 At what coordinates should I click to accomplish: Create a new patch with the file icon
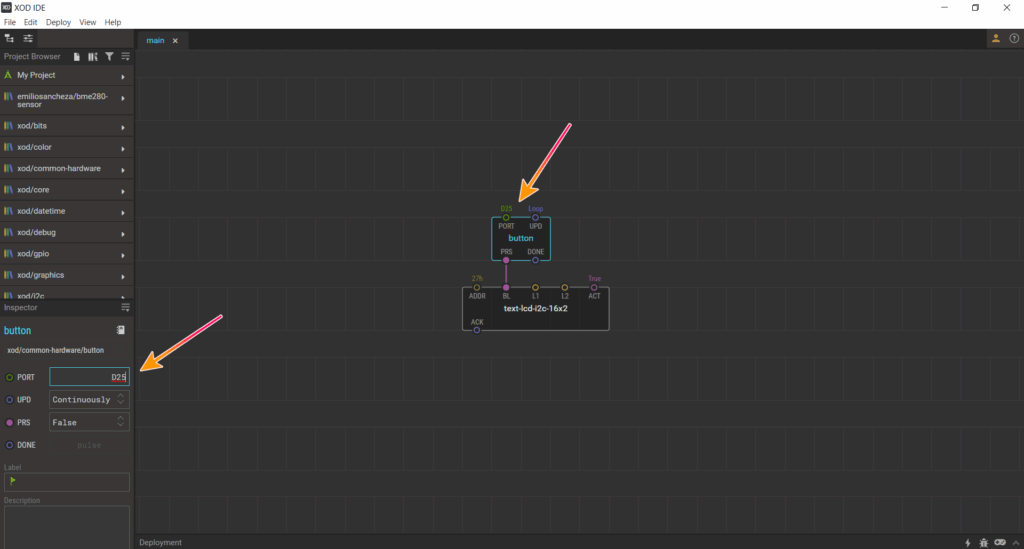(77, 57)
